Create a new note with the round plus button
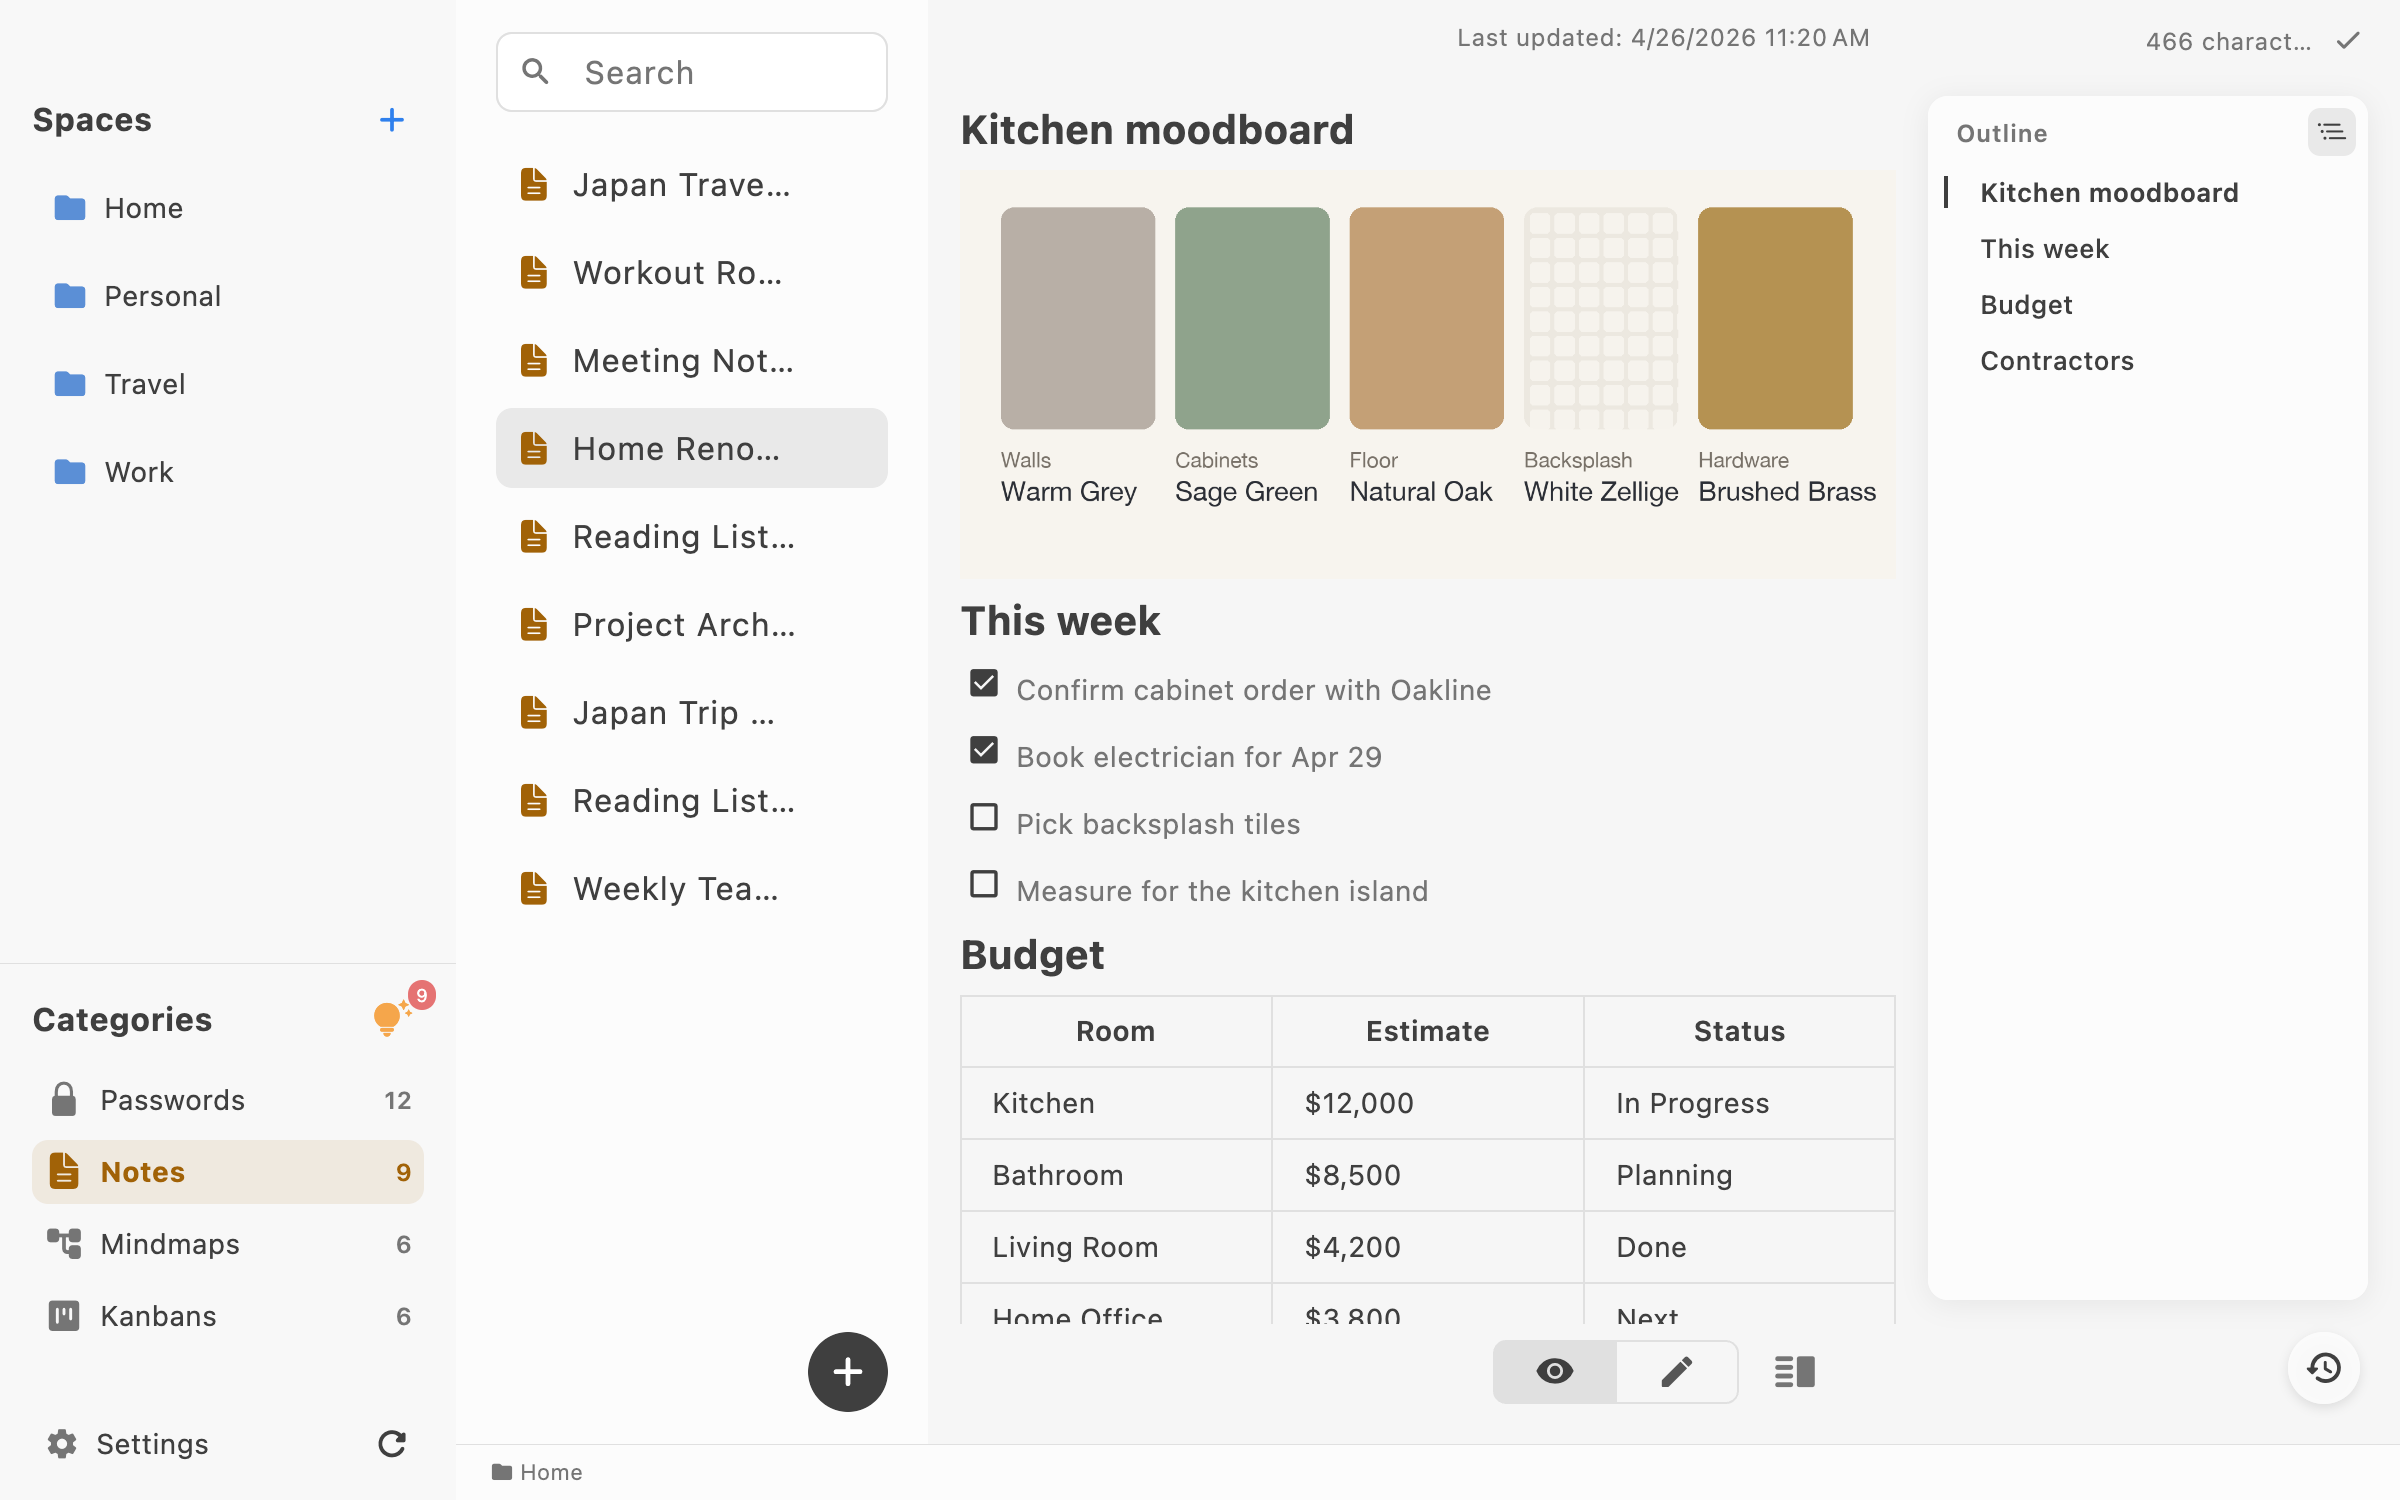Viewport: 2400px width, 1500px height. 847,1371
